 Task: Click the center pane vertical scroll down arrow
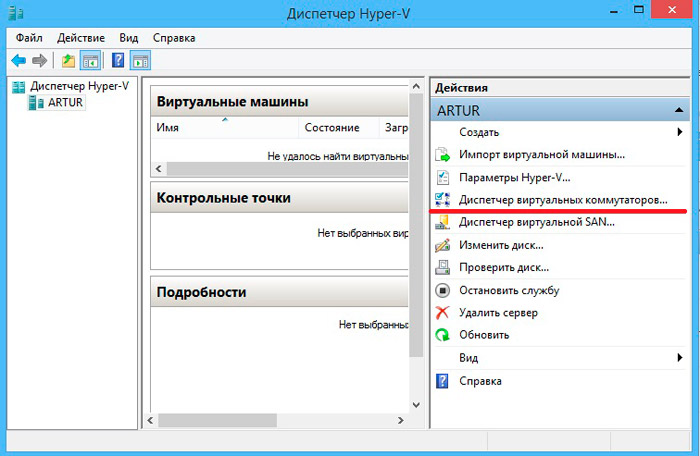416,405
